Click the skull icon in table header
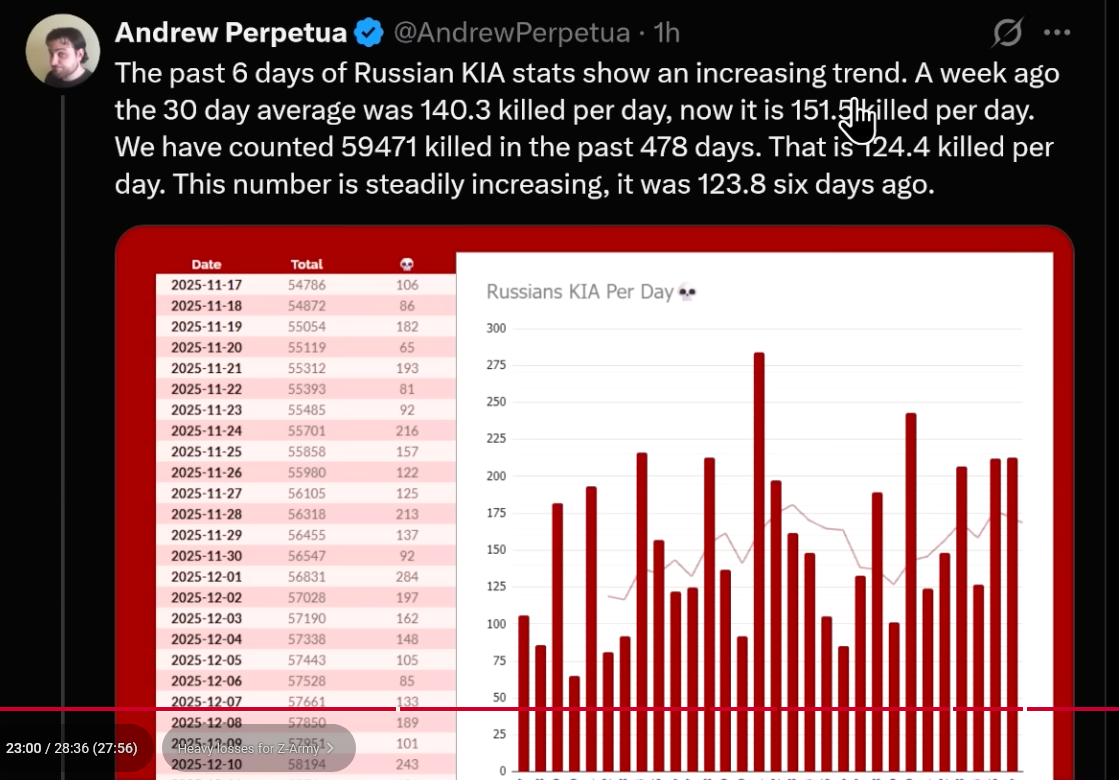This screenshot has width=1119, height=780. 406,265
